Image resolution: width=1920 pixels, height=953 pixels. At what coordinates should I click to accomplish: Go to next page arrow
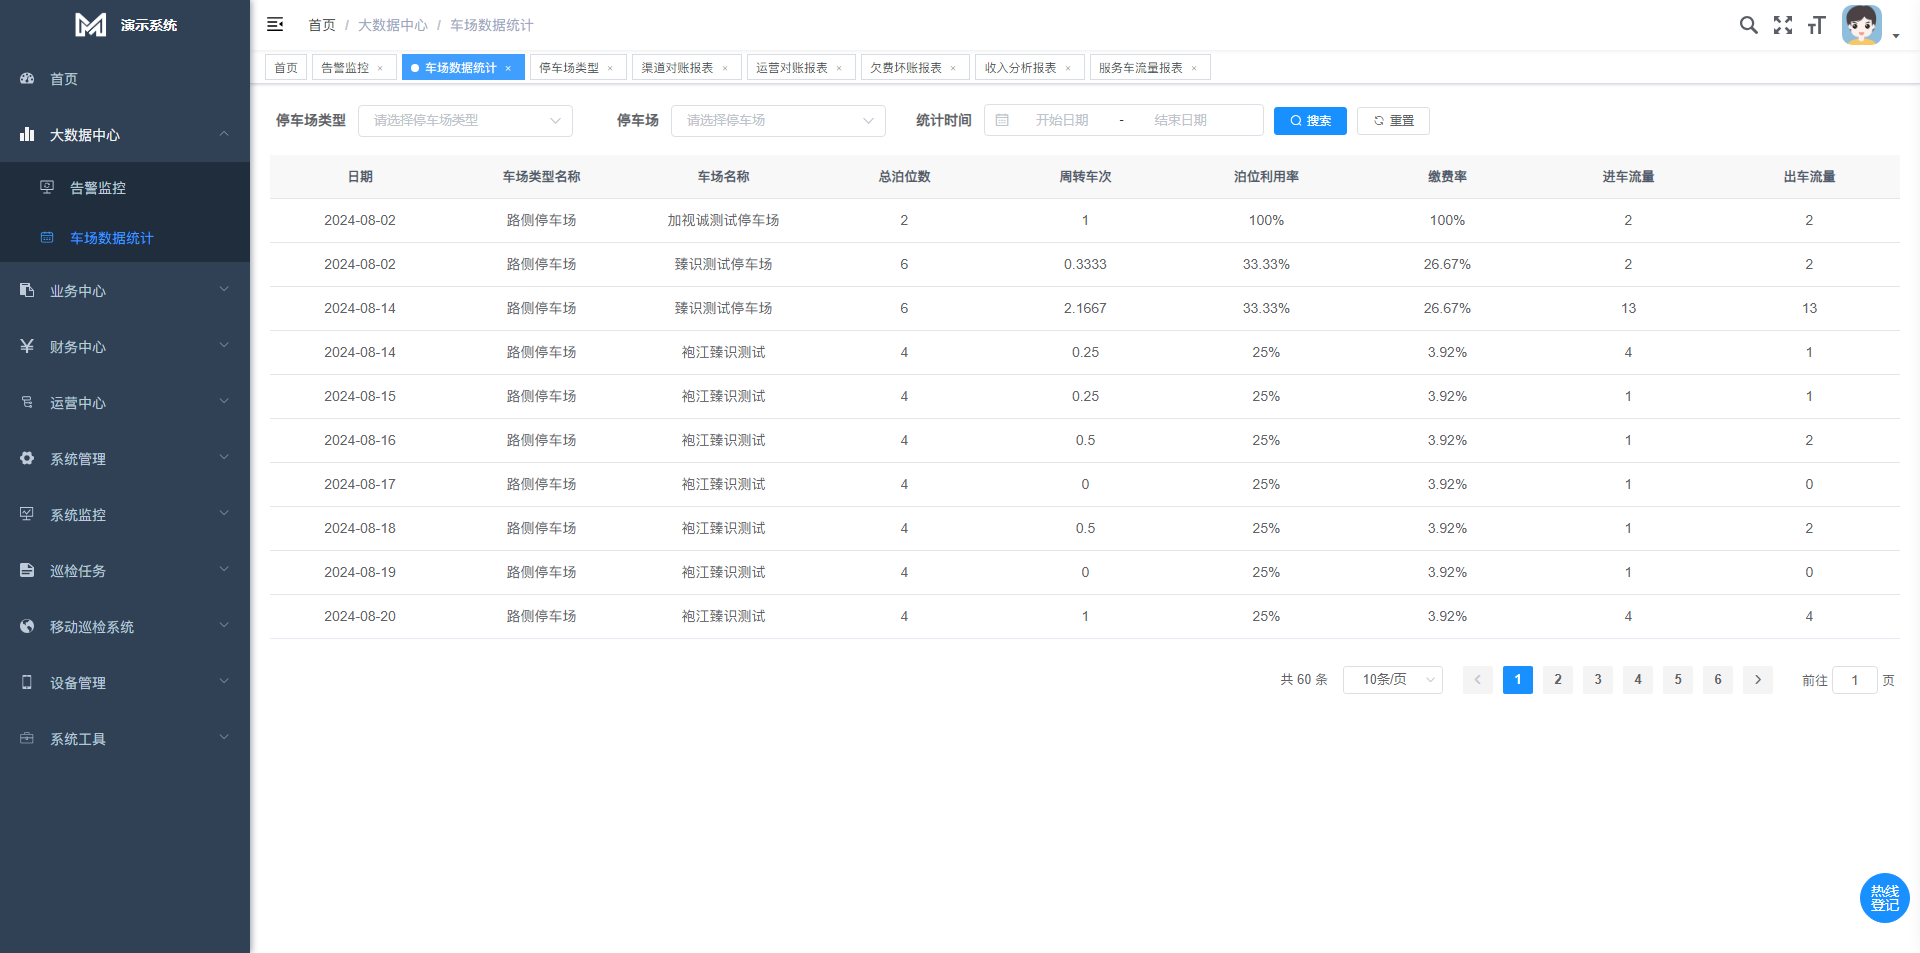pos(1757,680)
